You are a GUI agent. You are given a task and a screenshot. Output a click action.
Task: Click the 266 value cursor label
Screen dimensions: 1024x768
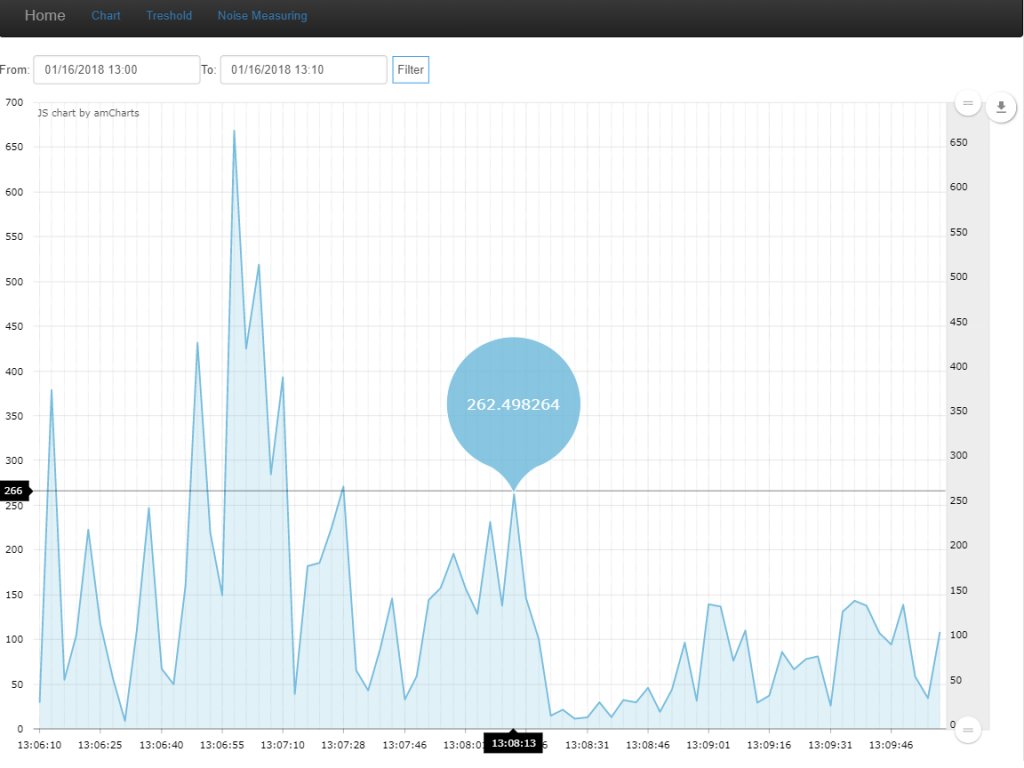point(14,491)
